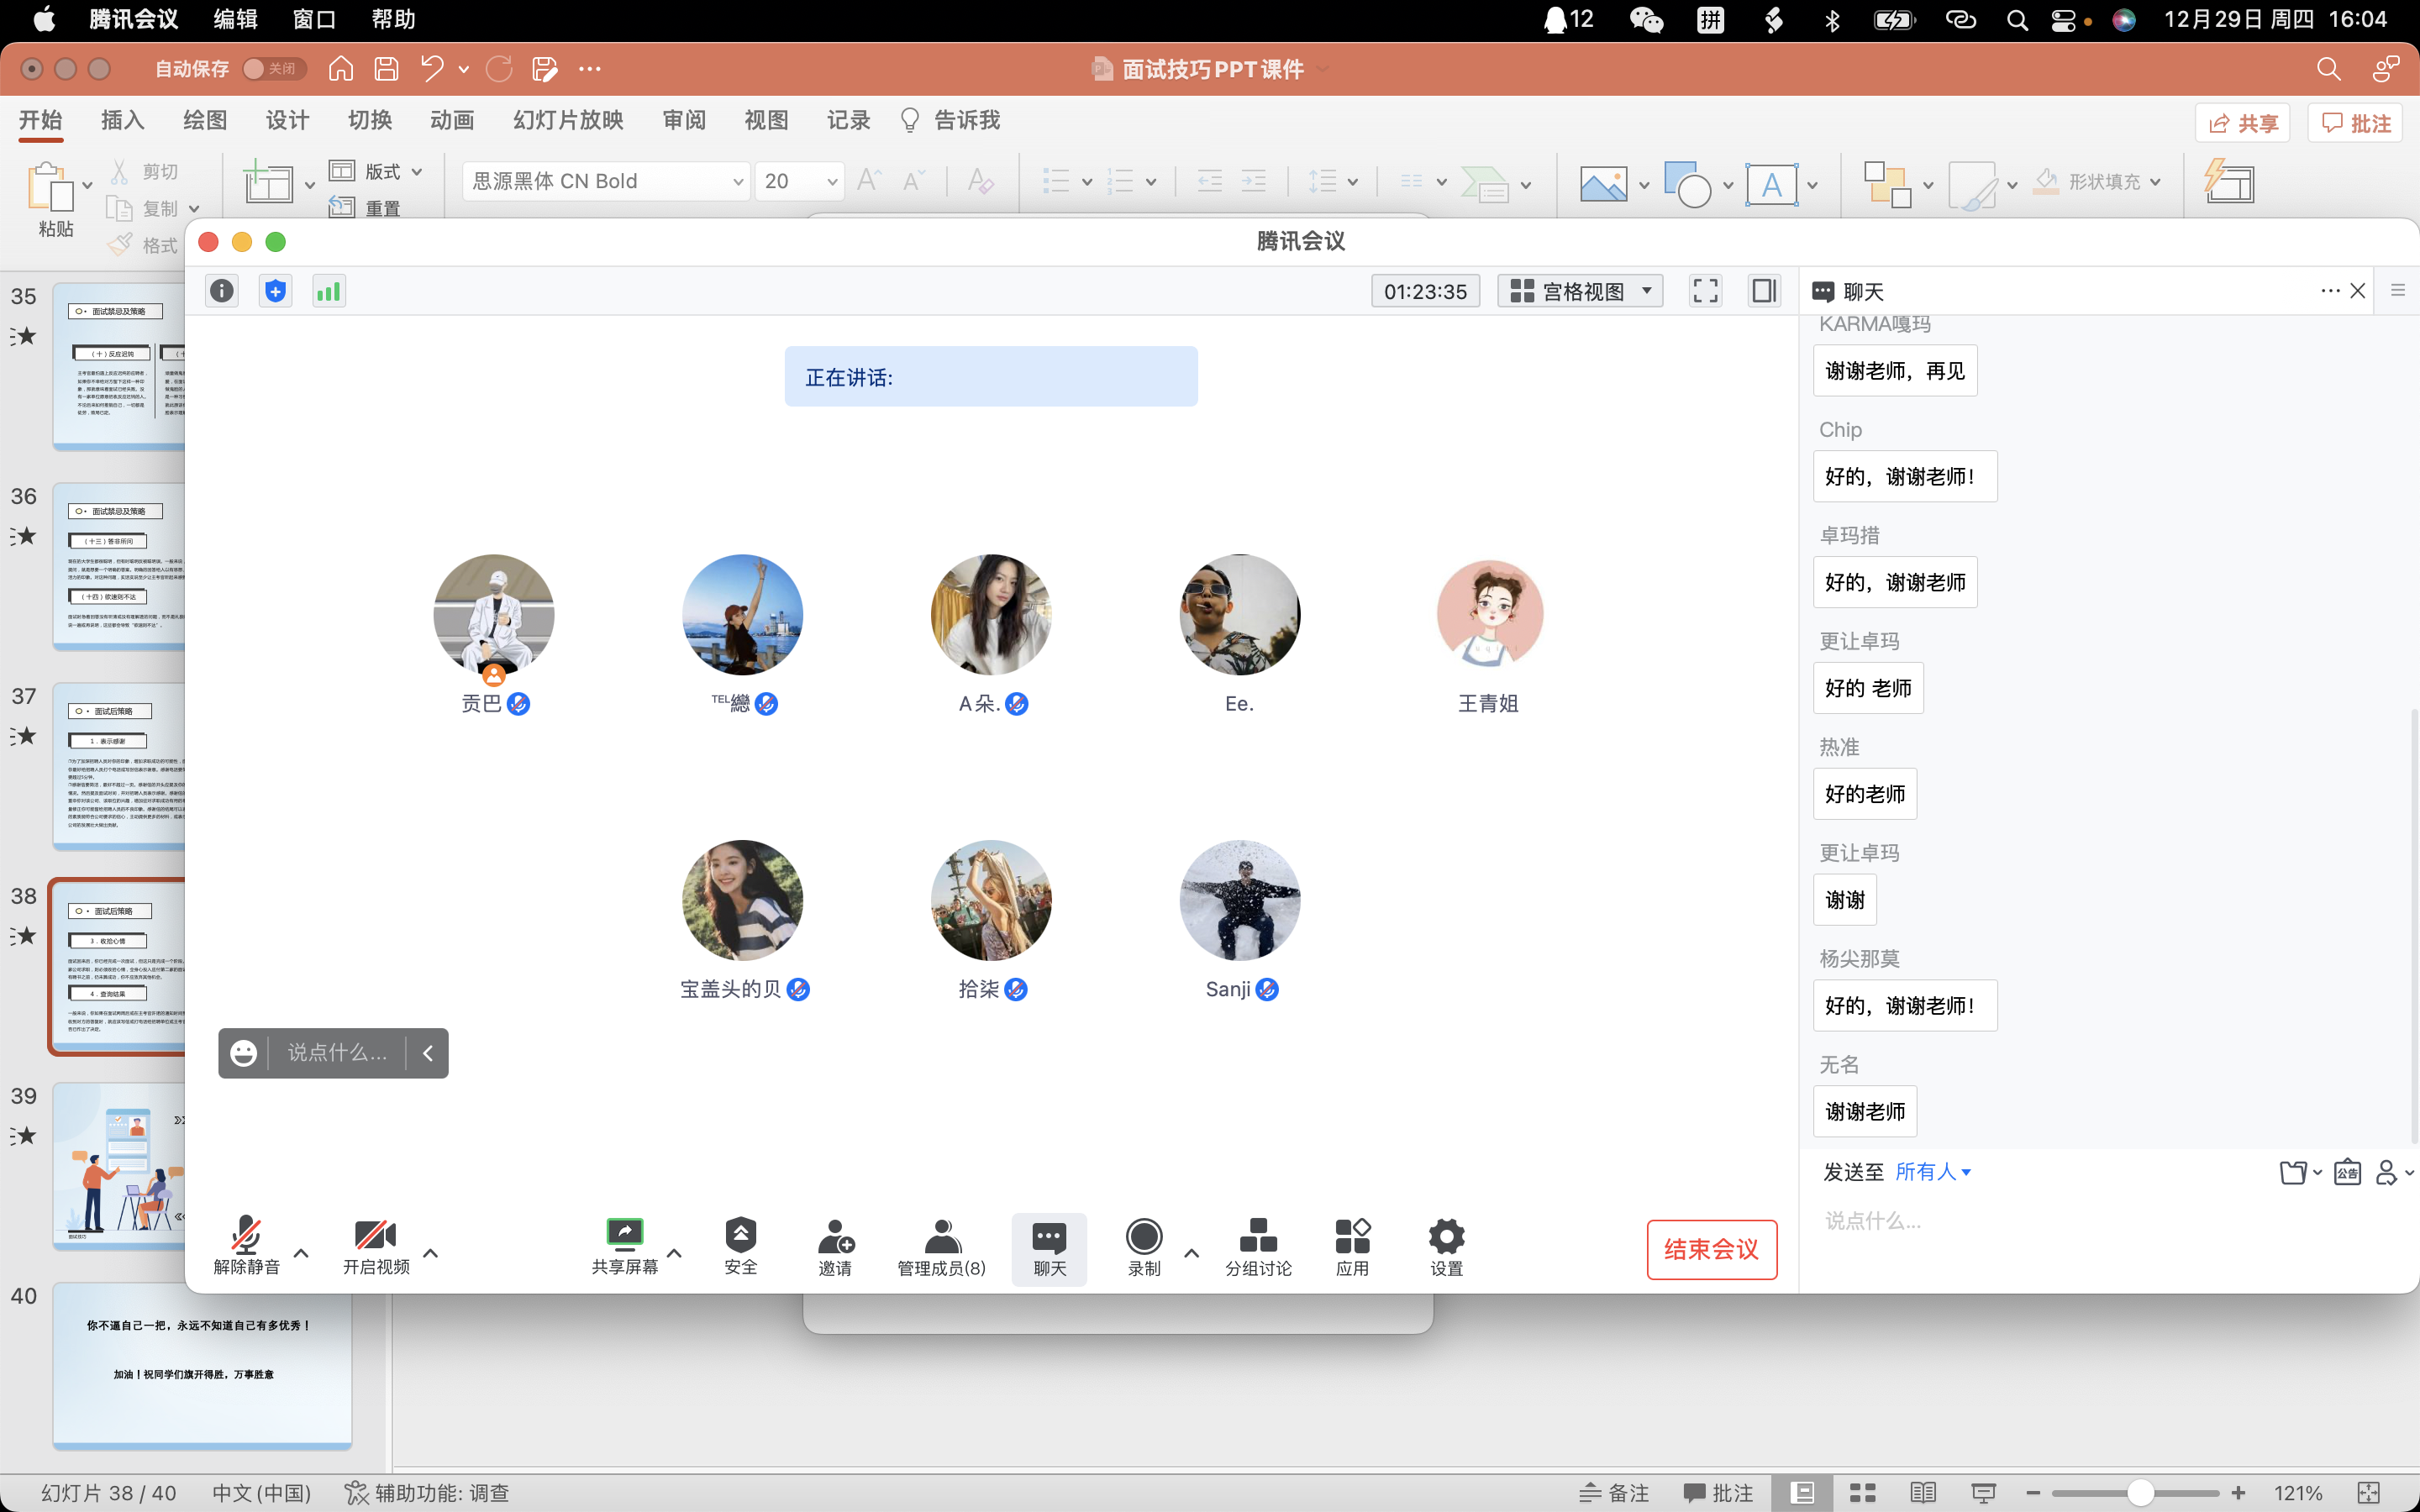Click the floating 说点什么 input
Viewport: 2420px width, 1512px height.
[337, 1053]
